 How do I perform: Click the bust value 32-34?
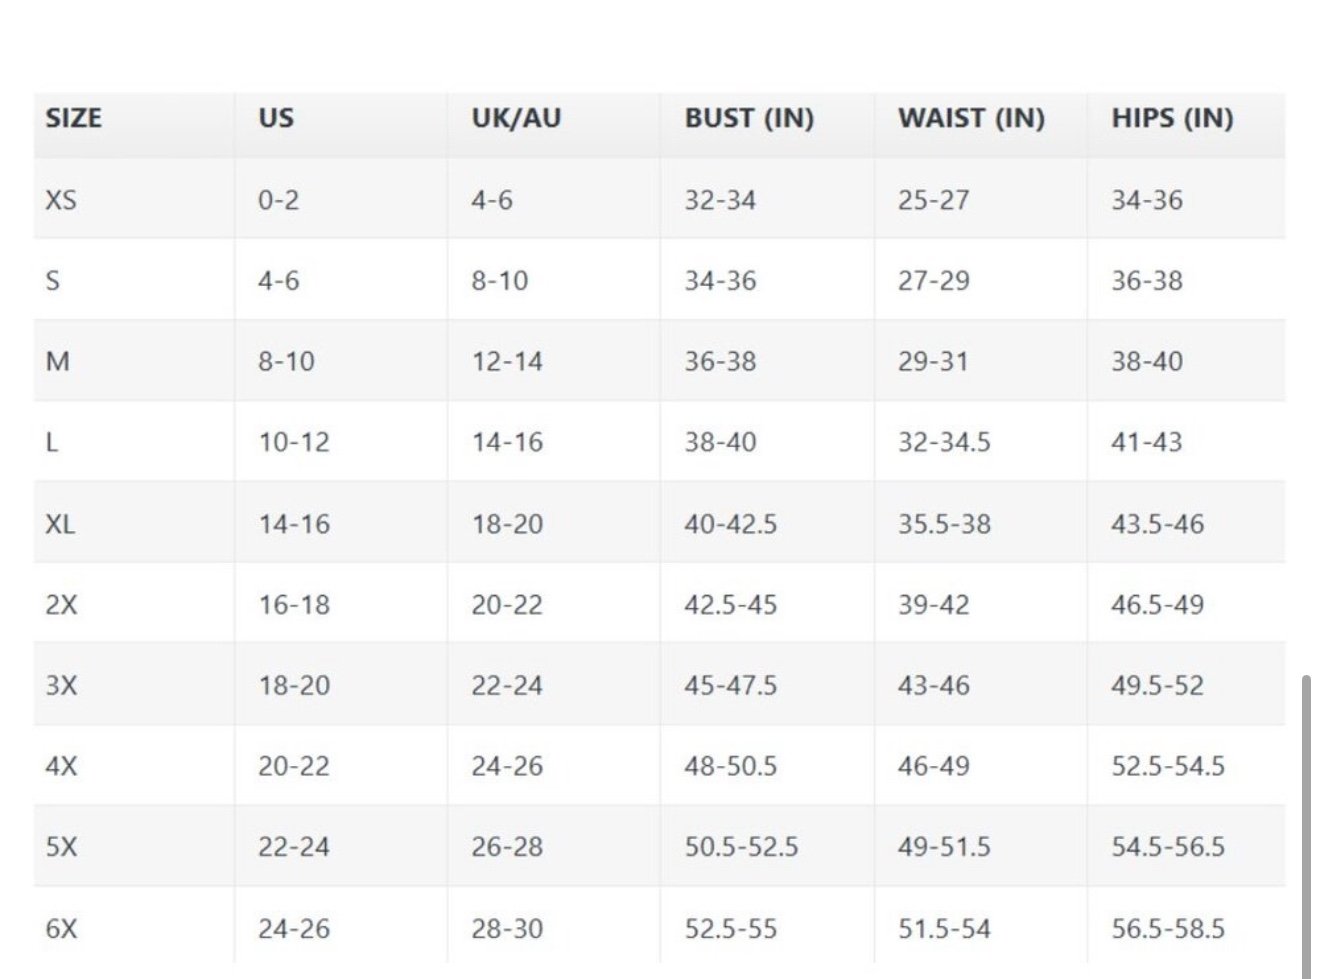tap(720, 200)
